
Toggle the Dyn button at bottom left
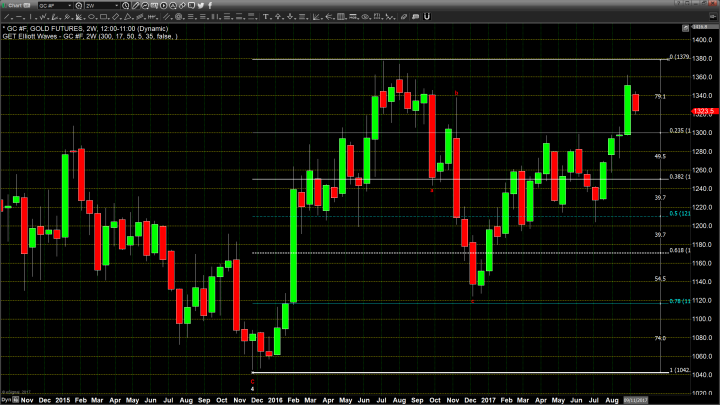pos(5,399)
